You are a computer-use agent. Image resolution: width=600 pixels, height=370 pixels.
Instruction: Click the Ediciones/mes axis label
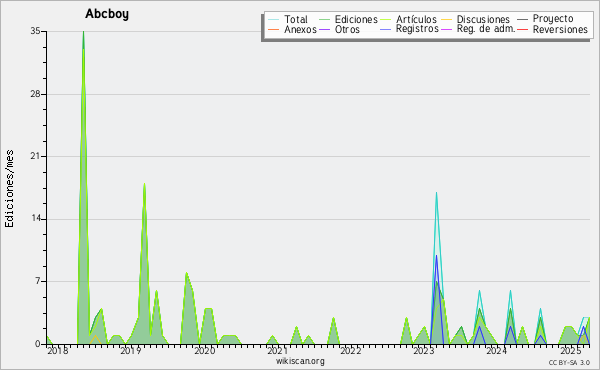9,189
